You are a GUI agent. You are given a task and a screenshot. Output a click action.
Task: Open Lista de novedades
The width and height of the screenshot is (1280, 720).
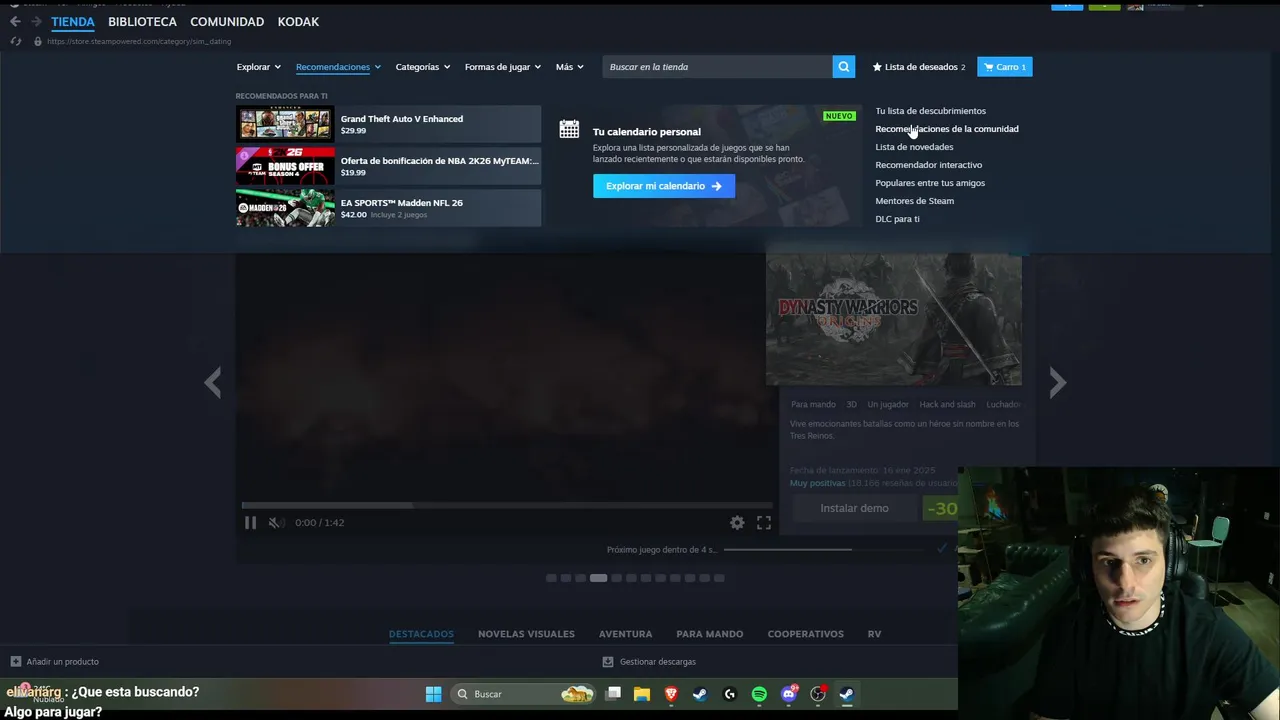click(x=914, y=147)
